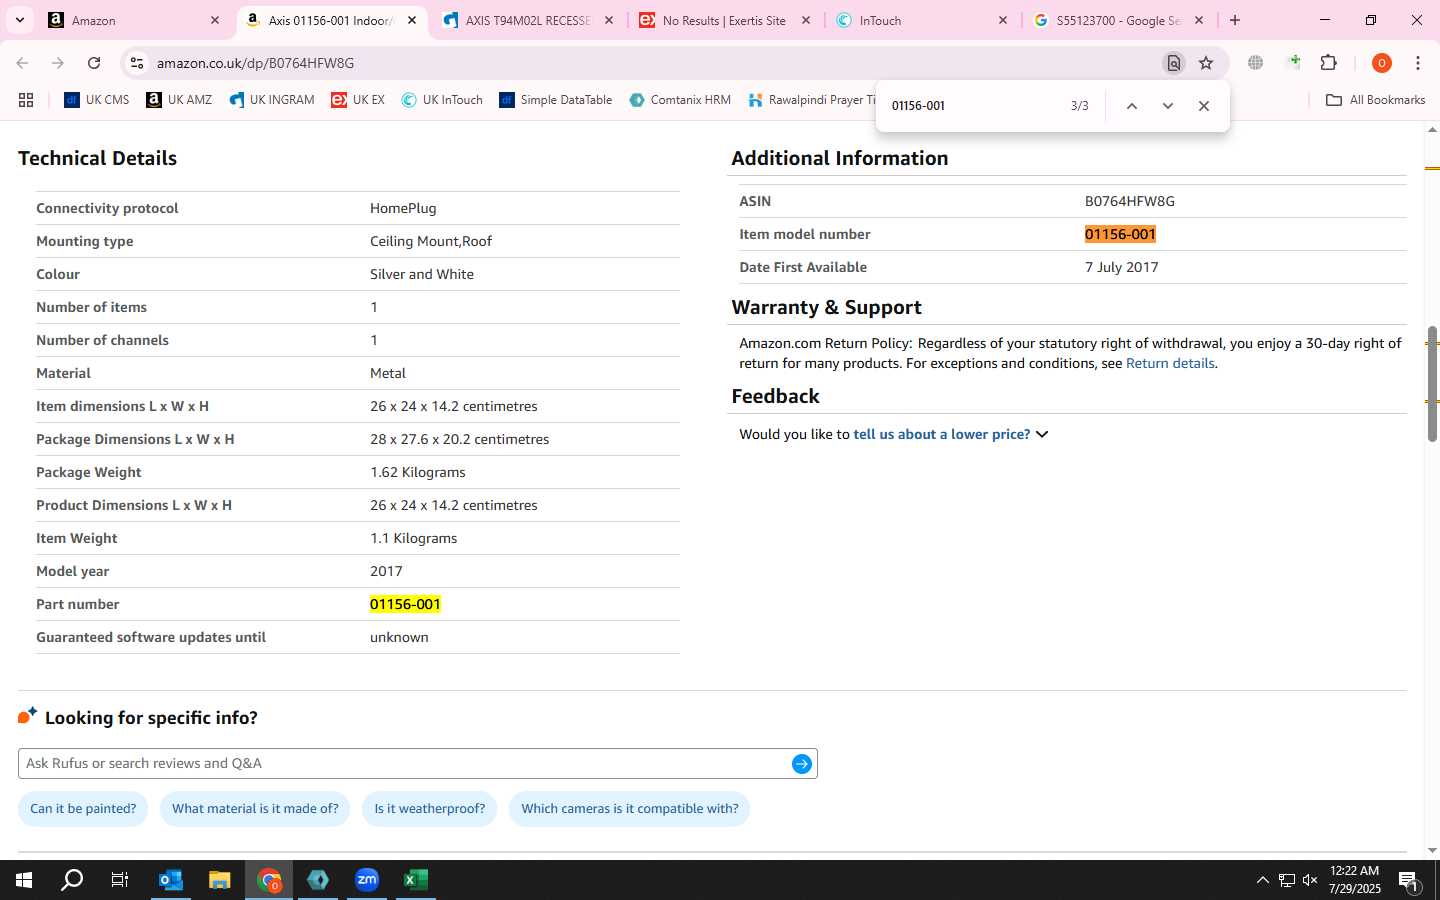
Task: Click the address bar URL
Action: click(255, 63)
